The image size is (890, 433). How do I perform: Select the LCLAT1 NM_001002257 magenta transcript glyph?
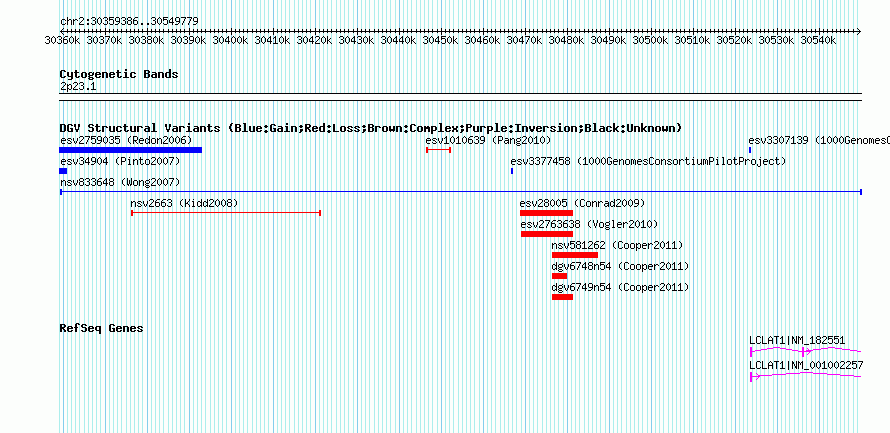(x=806, y=376)
